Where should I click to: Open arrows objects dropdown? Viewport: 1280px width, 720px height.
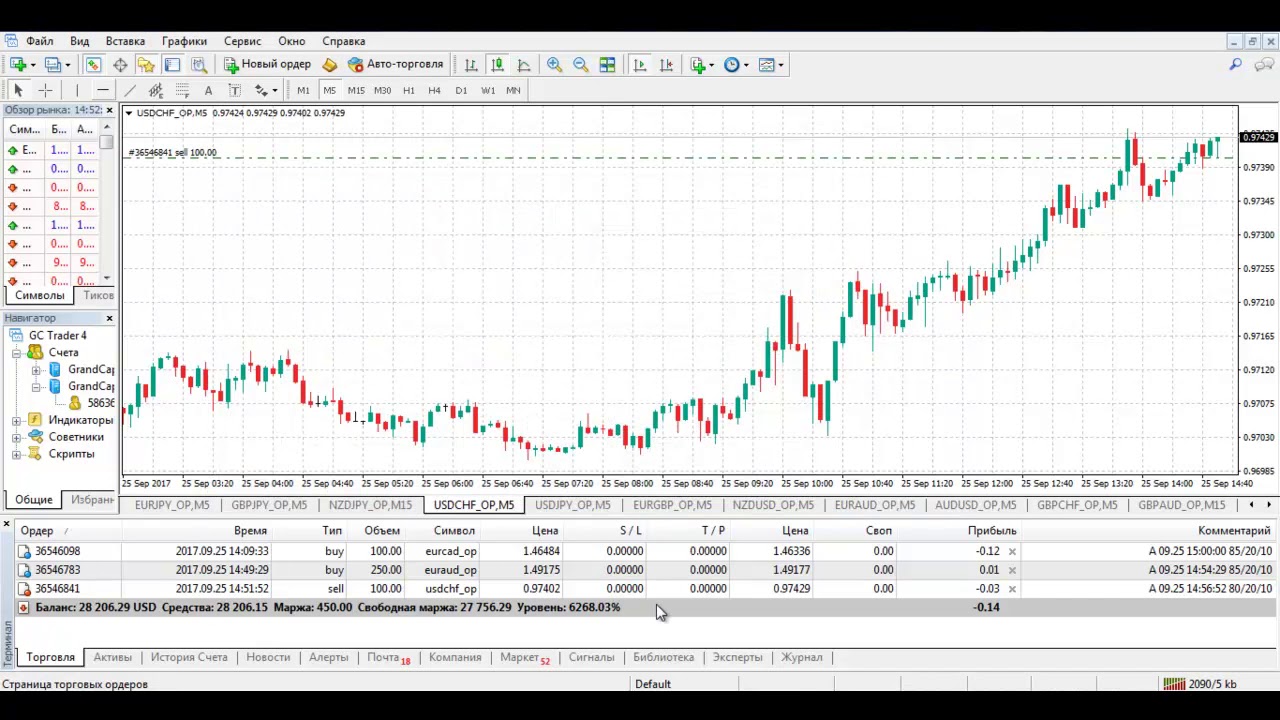[274, 90]
